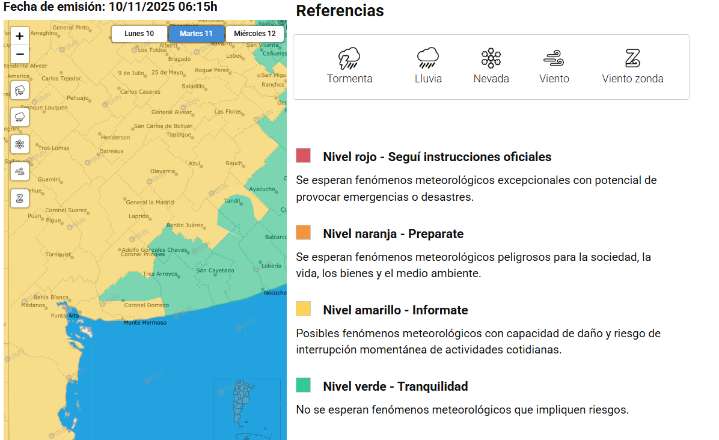Click 'Nivel naranja - Preparate' heading
The height and width of the screenshot is (440, 719).
pos(393,234)
